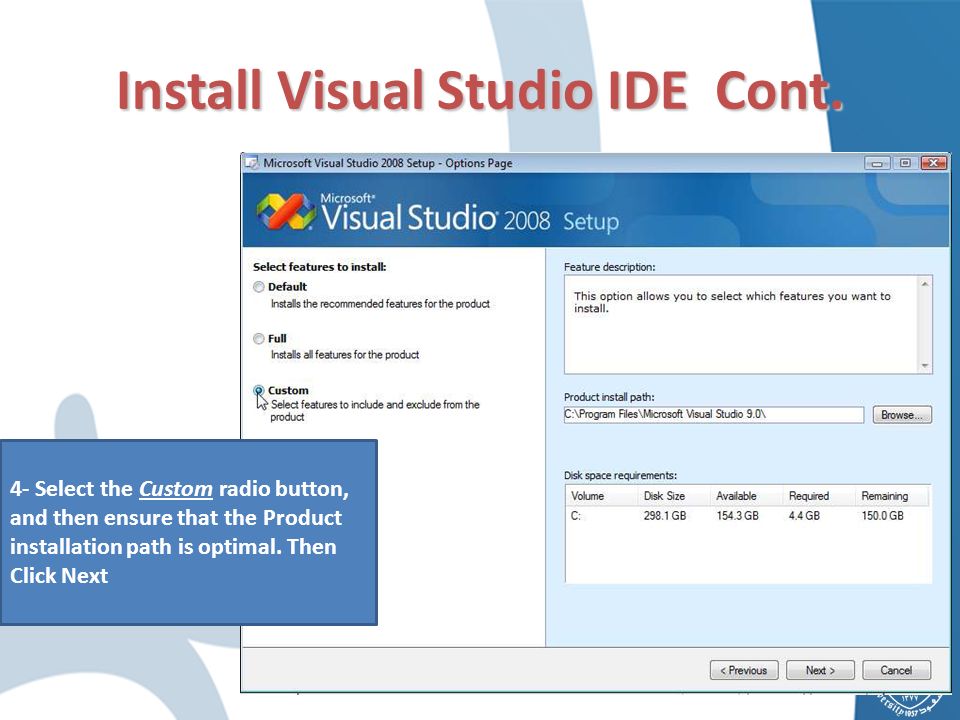Click the Cancel button
The width and height of the screenshot is (960, 720).
(x=896, y=670)
